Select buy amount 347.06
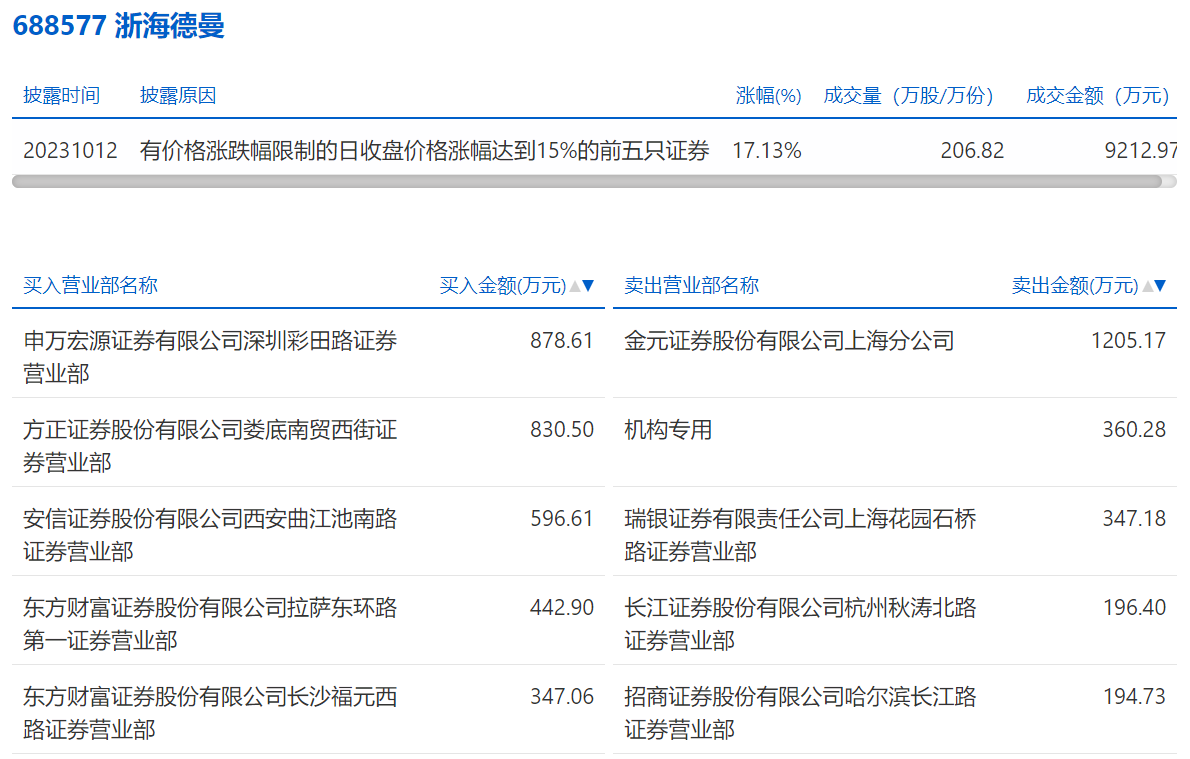 562,696
